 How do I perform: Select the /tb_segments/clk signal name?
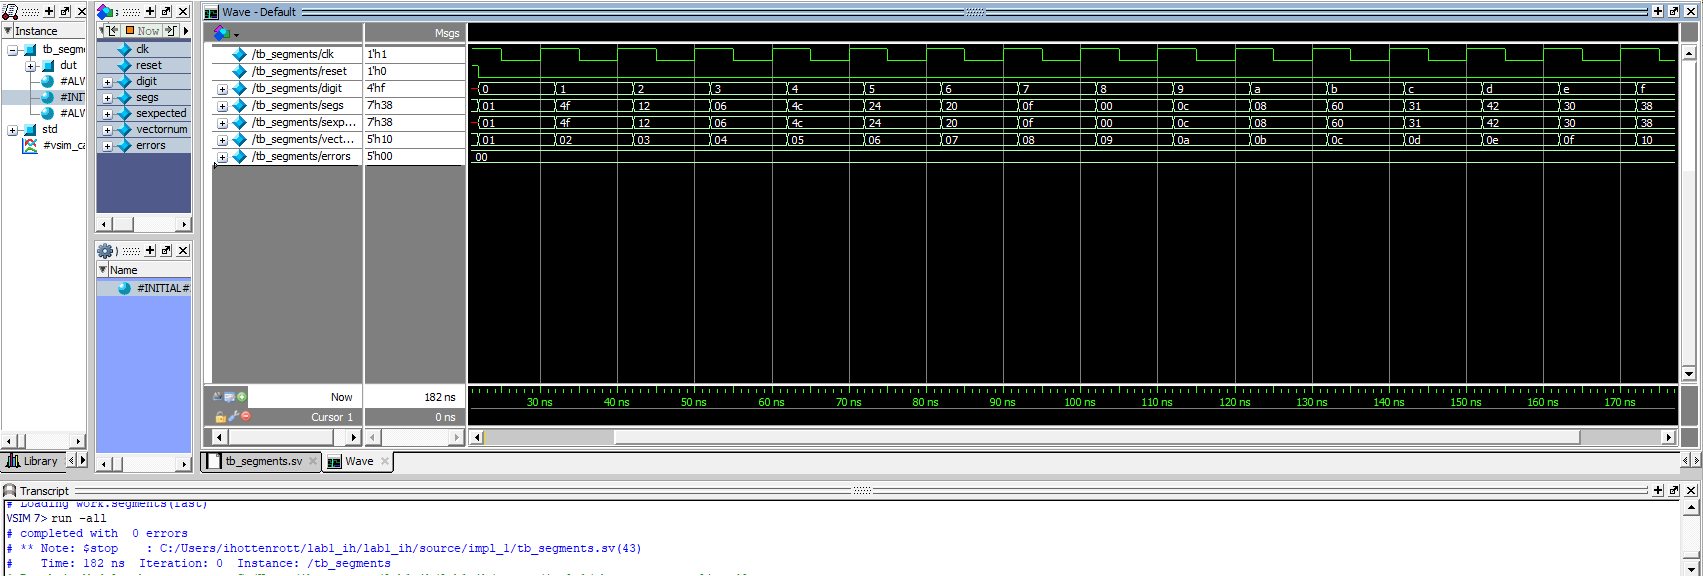(x=293, y=54)
